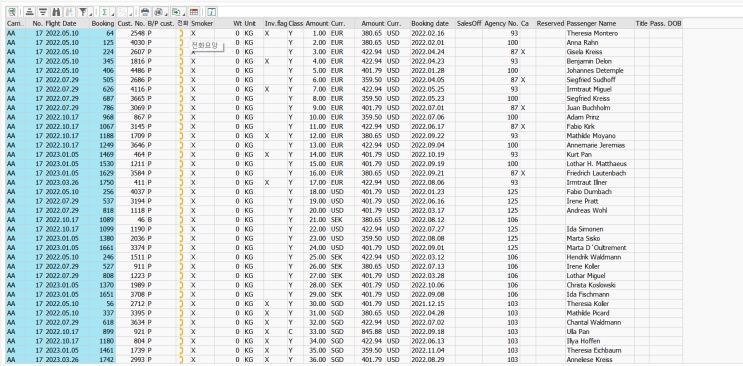Click phone icon in Benjamin Delon row
The height and width of the screenshot is (366, 743).
181,61
